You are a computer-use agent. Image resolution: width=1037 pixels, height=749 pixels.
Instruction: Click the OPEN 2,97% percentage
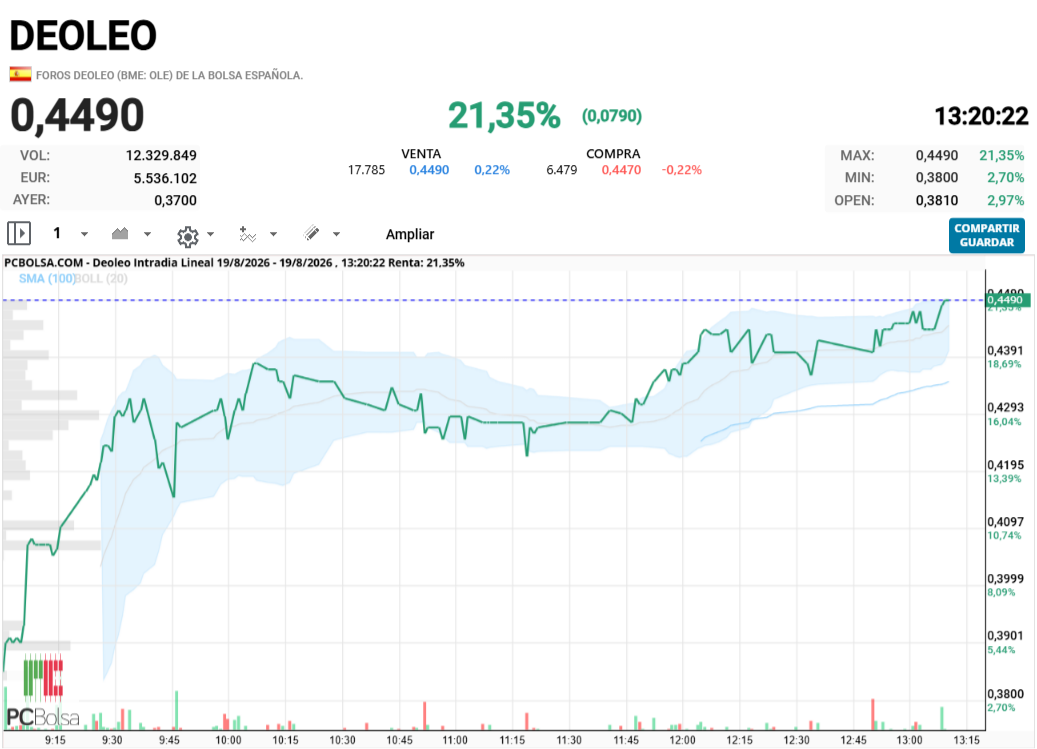pyautogui.click(x=1005, y=200)
